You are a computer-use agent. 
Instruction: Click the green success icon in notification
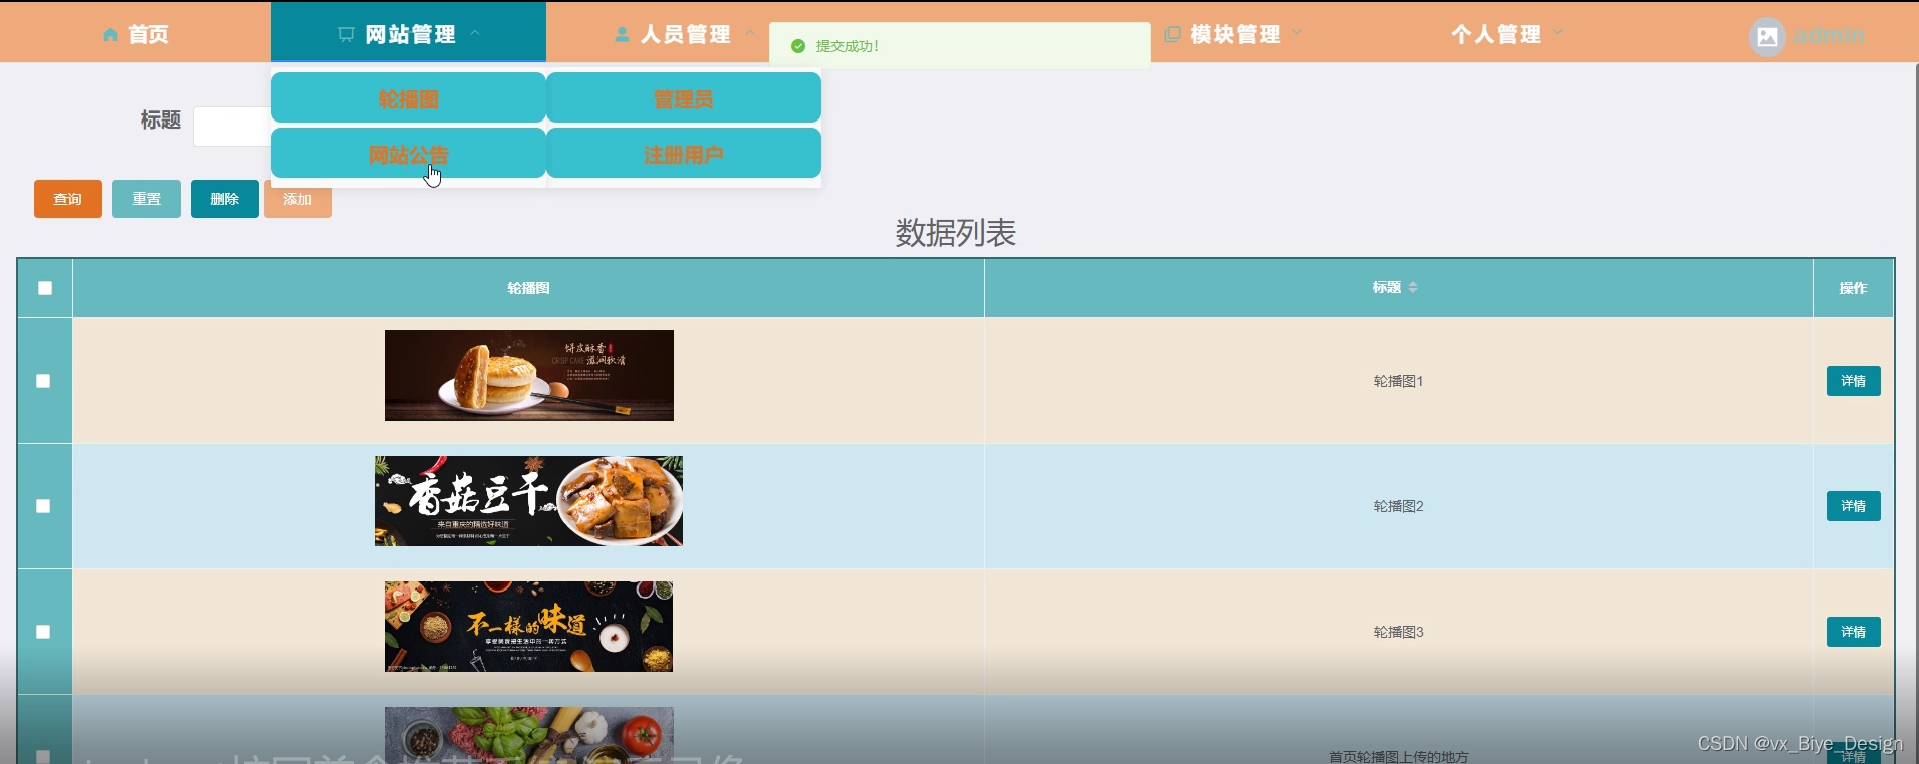pyautogui.click(x=798, y=46)
